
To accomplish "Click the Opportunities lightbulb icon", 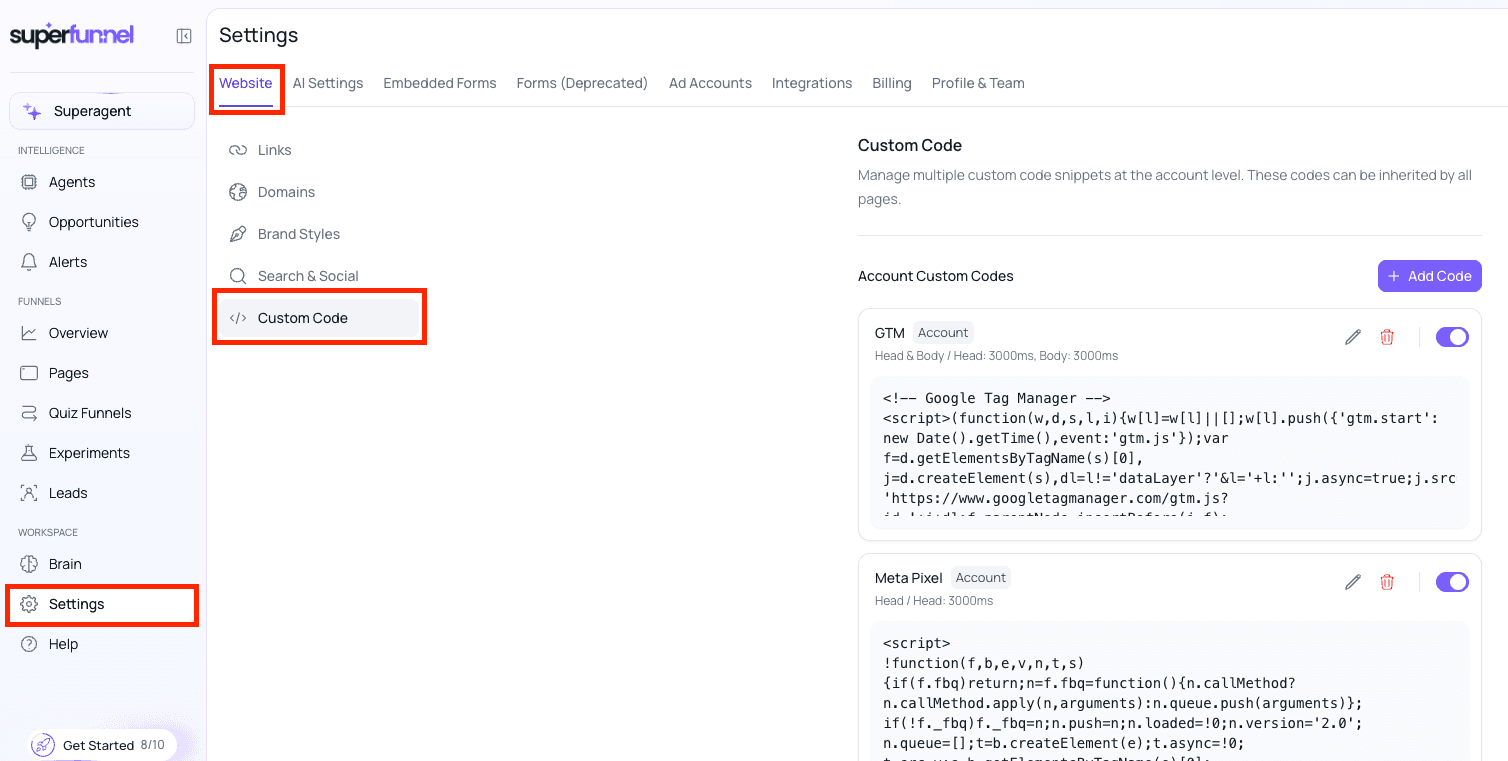I will 29,222.
